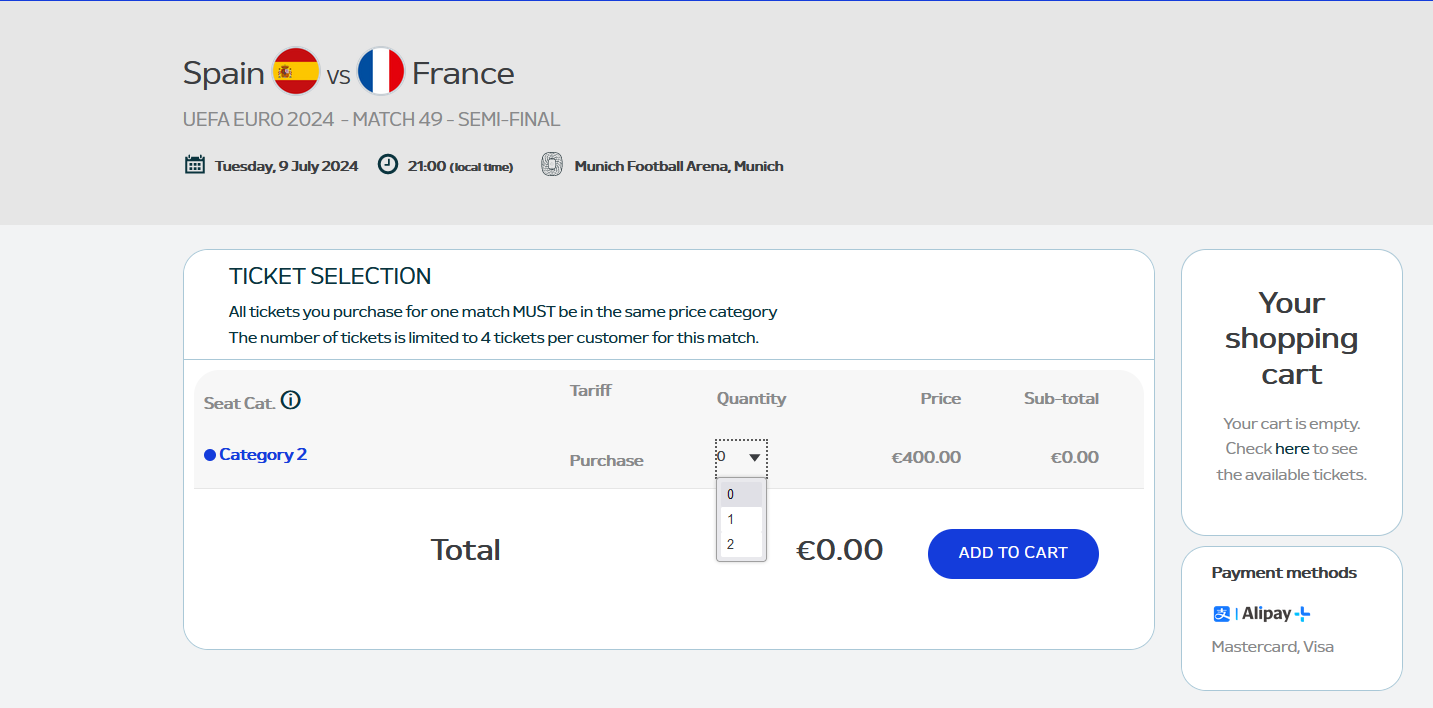Click the Alipay logo icon
The image size is (1433, 708).
(x=1222, y=614)
